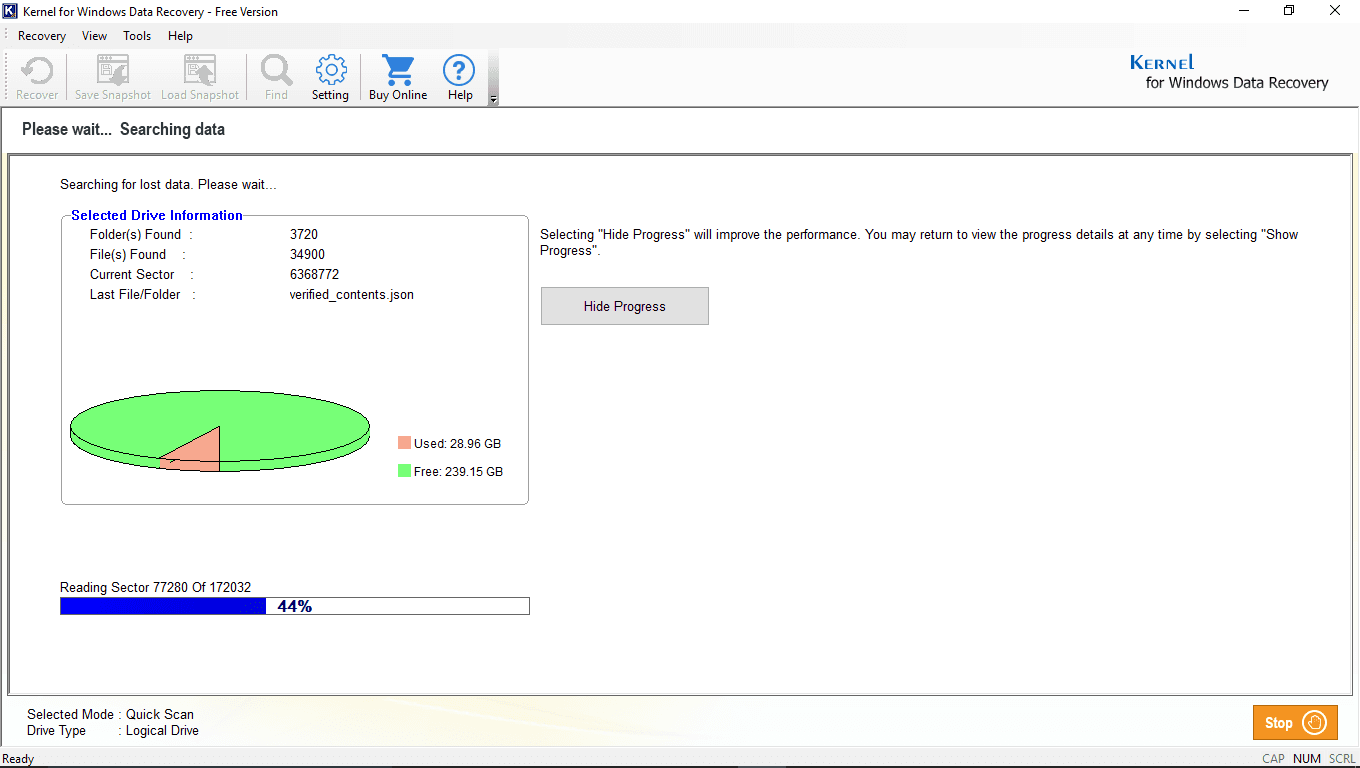1360x768 pixels.
Task: Expand the toolbar overflow arrow
Action: [493, 99]
